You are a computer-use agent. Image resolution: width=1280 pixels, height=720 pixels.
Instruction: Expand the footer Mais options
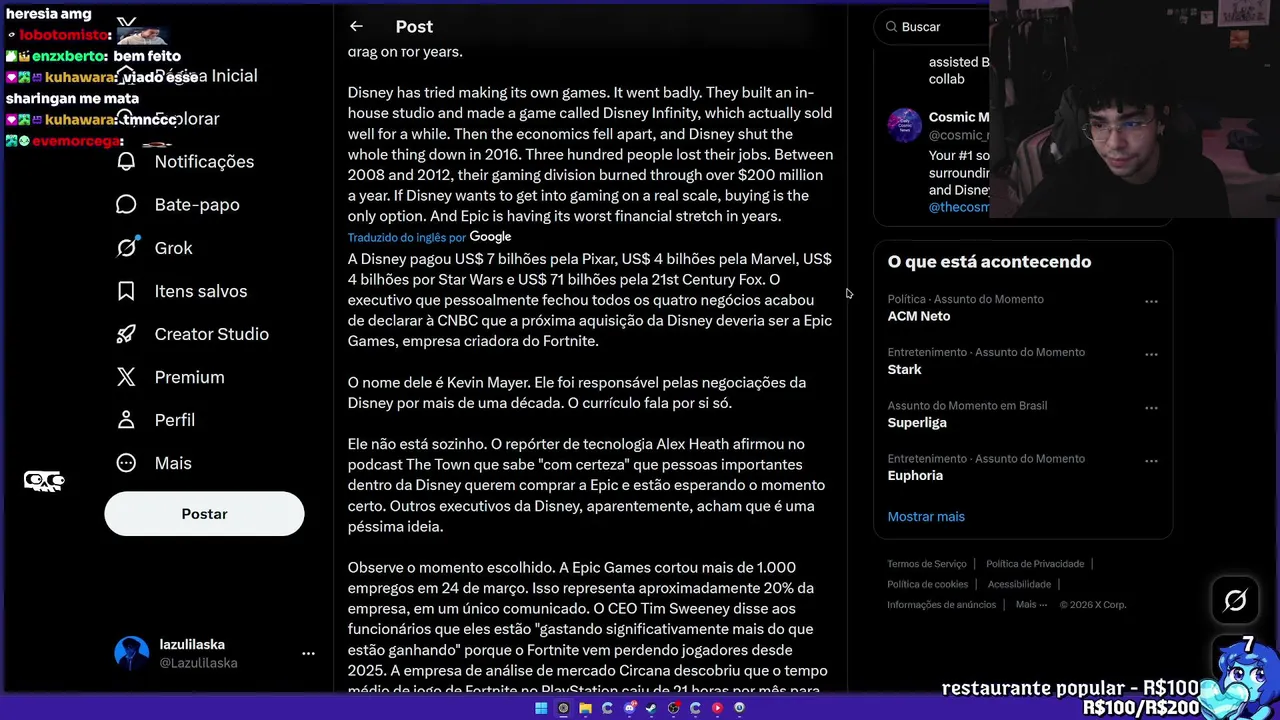point(1031,605)
